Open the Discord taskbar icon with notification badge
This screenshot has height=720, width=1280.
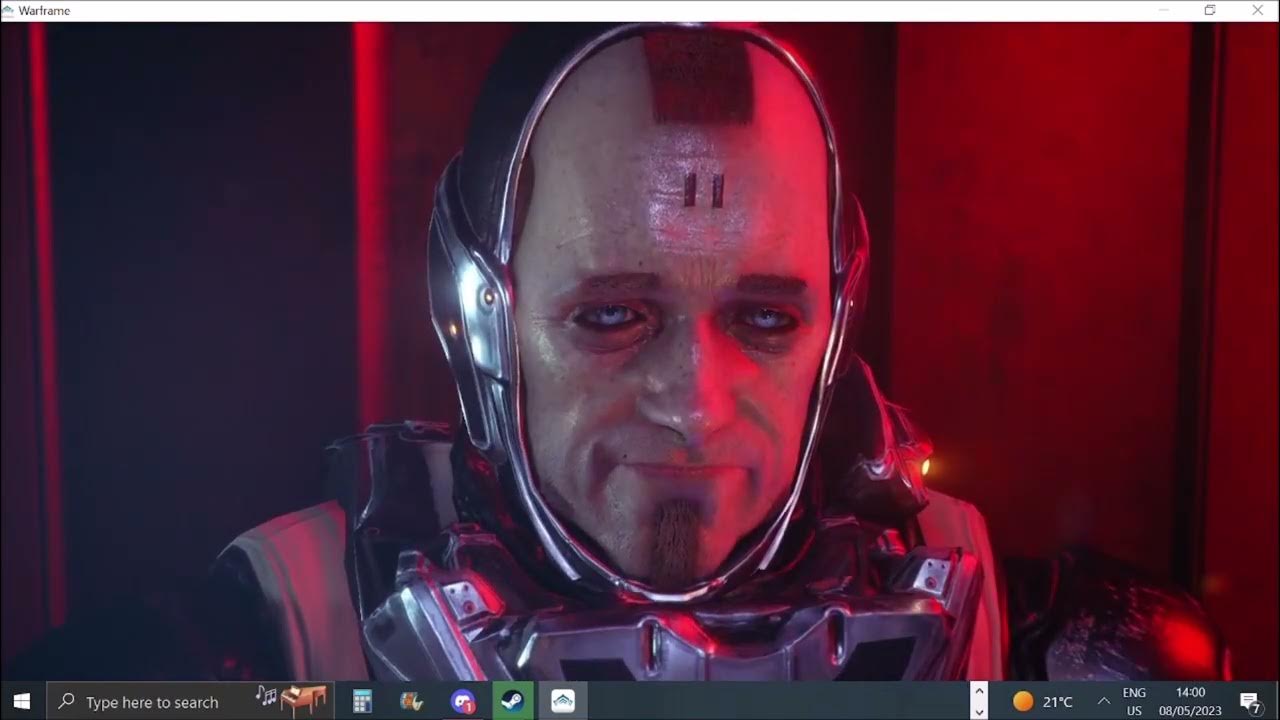[462, 702]
